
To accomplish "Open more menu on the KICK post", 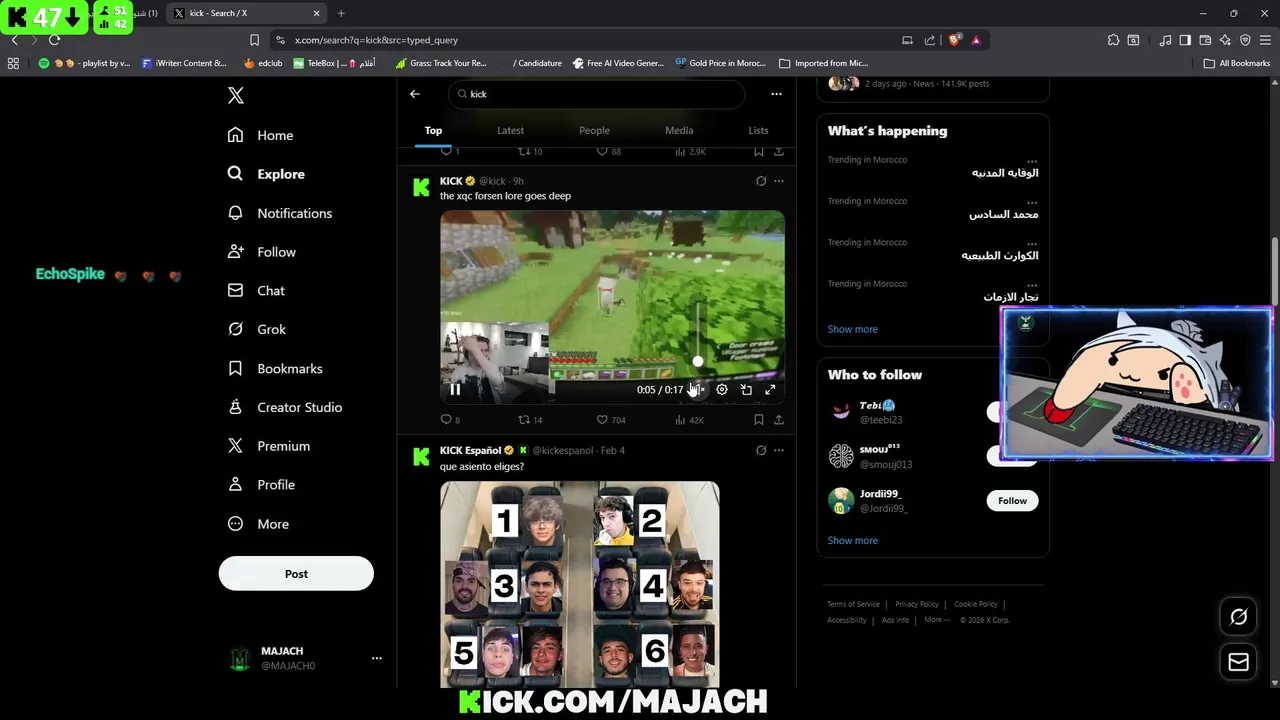I will point(779,181).
